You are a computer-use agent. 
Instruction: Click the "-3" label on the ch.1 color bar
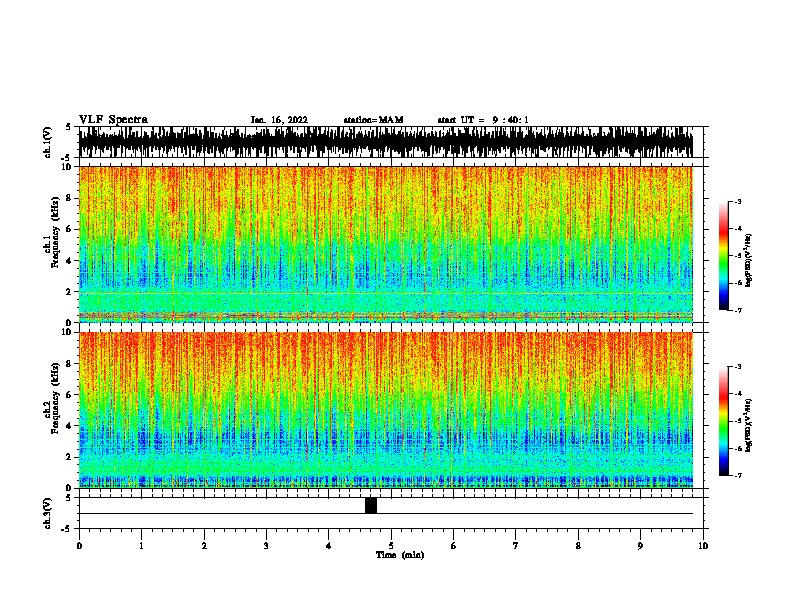click(x=738, y=201)
